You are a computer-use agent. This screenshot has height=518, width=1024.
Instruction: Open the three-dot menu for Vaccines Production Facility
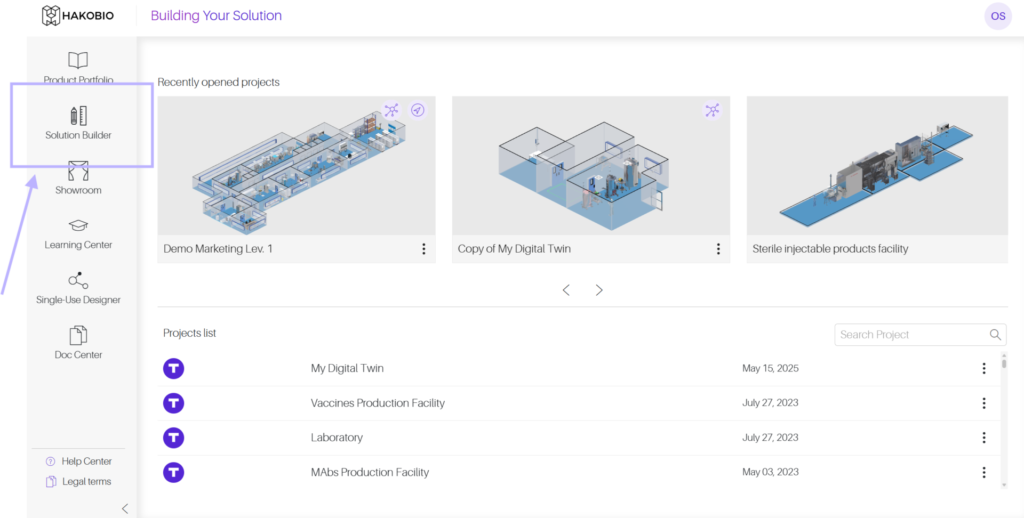(x=983, y=403)
